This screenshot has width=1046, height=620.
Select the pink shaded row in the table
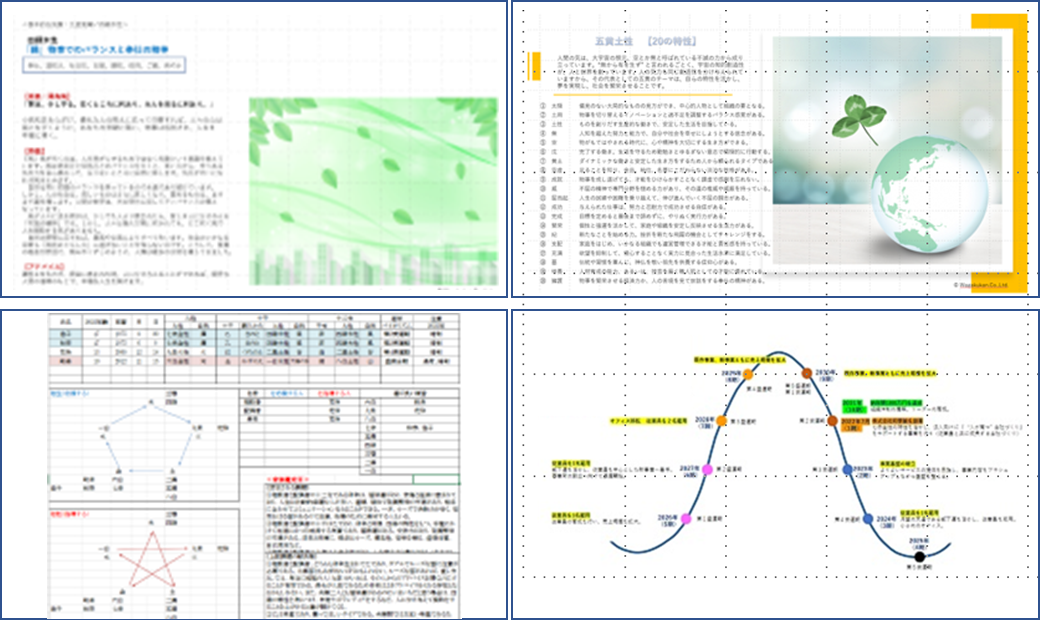click(253, 361)
